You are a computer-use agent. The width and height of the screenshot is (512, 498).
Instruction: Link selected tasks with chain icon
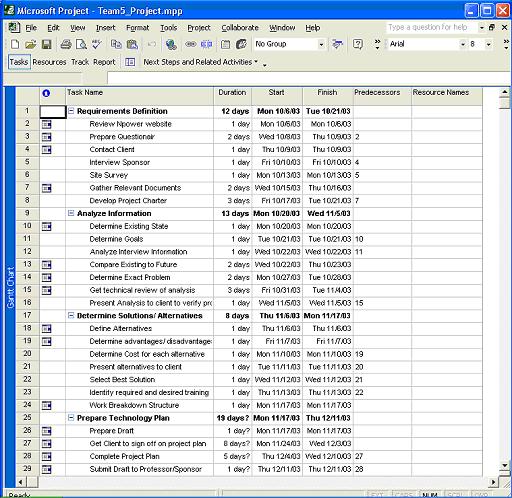190,44
